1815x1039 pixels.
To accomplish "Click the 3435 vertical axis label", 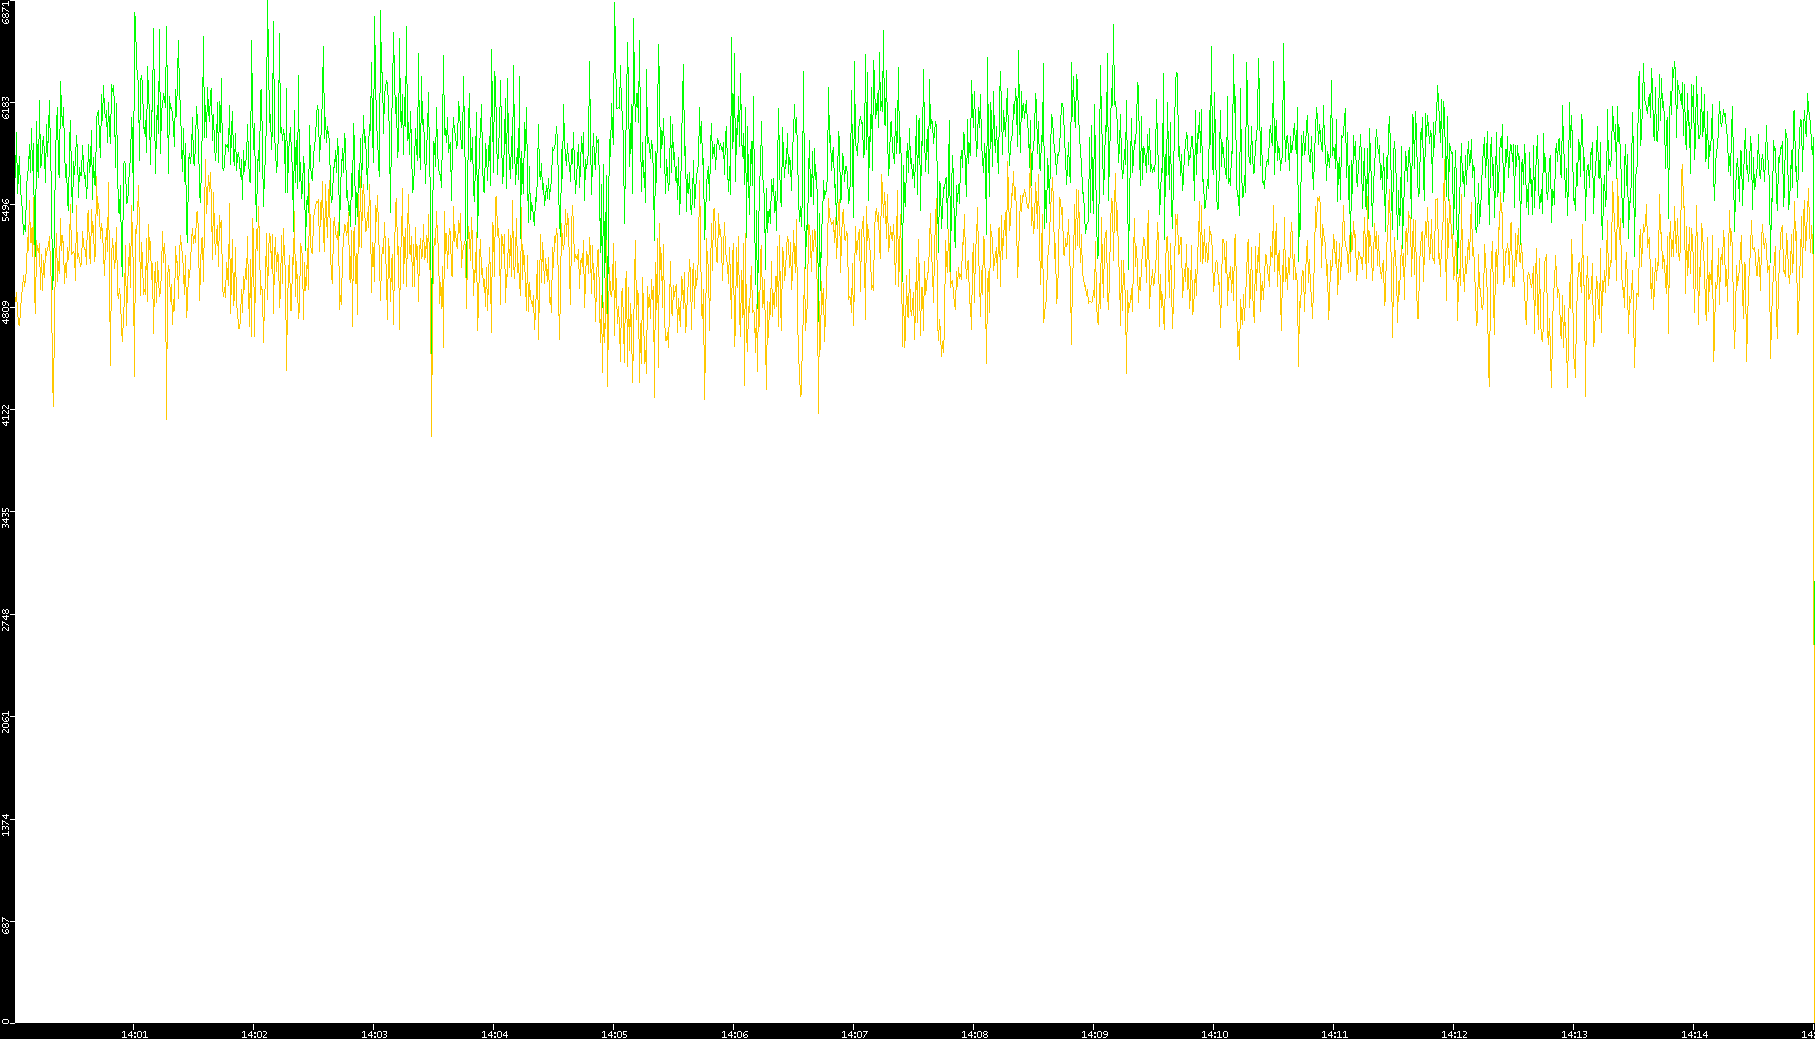I will (x=7, y=517).
